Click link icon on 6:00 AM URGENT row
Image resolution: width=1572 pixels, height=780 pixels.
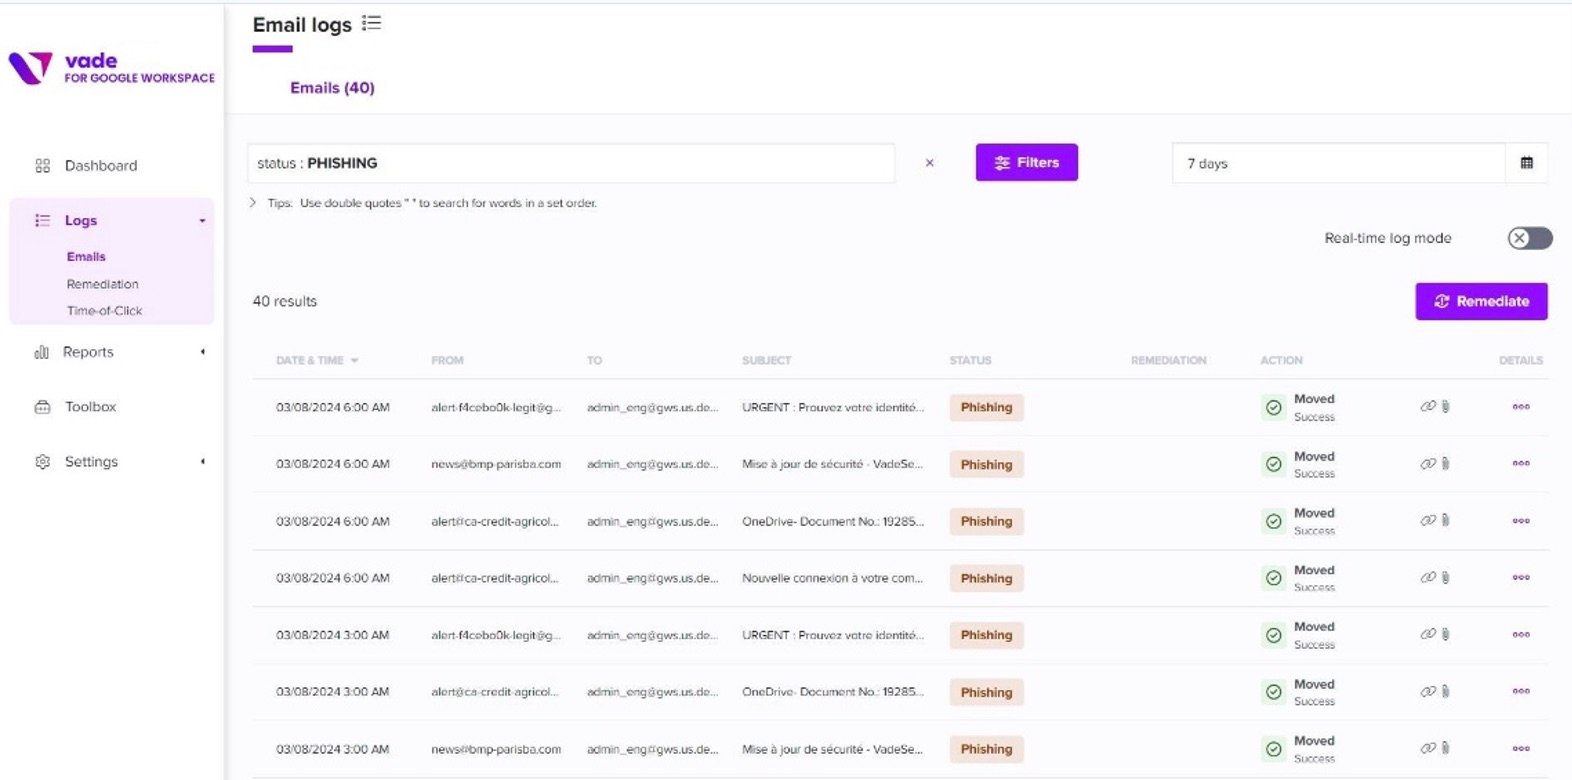tap(1428, 406)
